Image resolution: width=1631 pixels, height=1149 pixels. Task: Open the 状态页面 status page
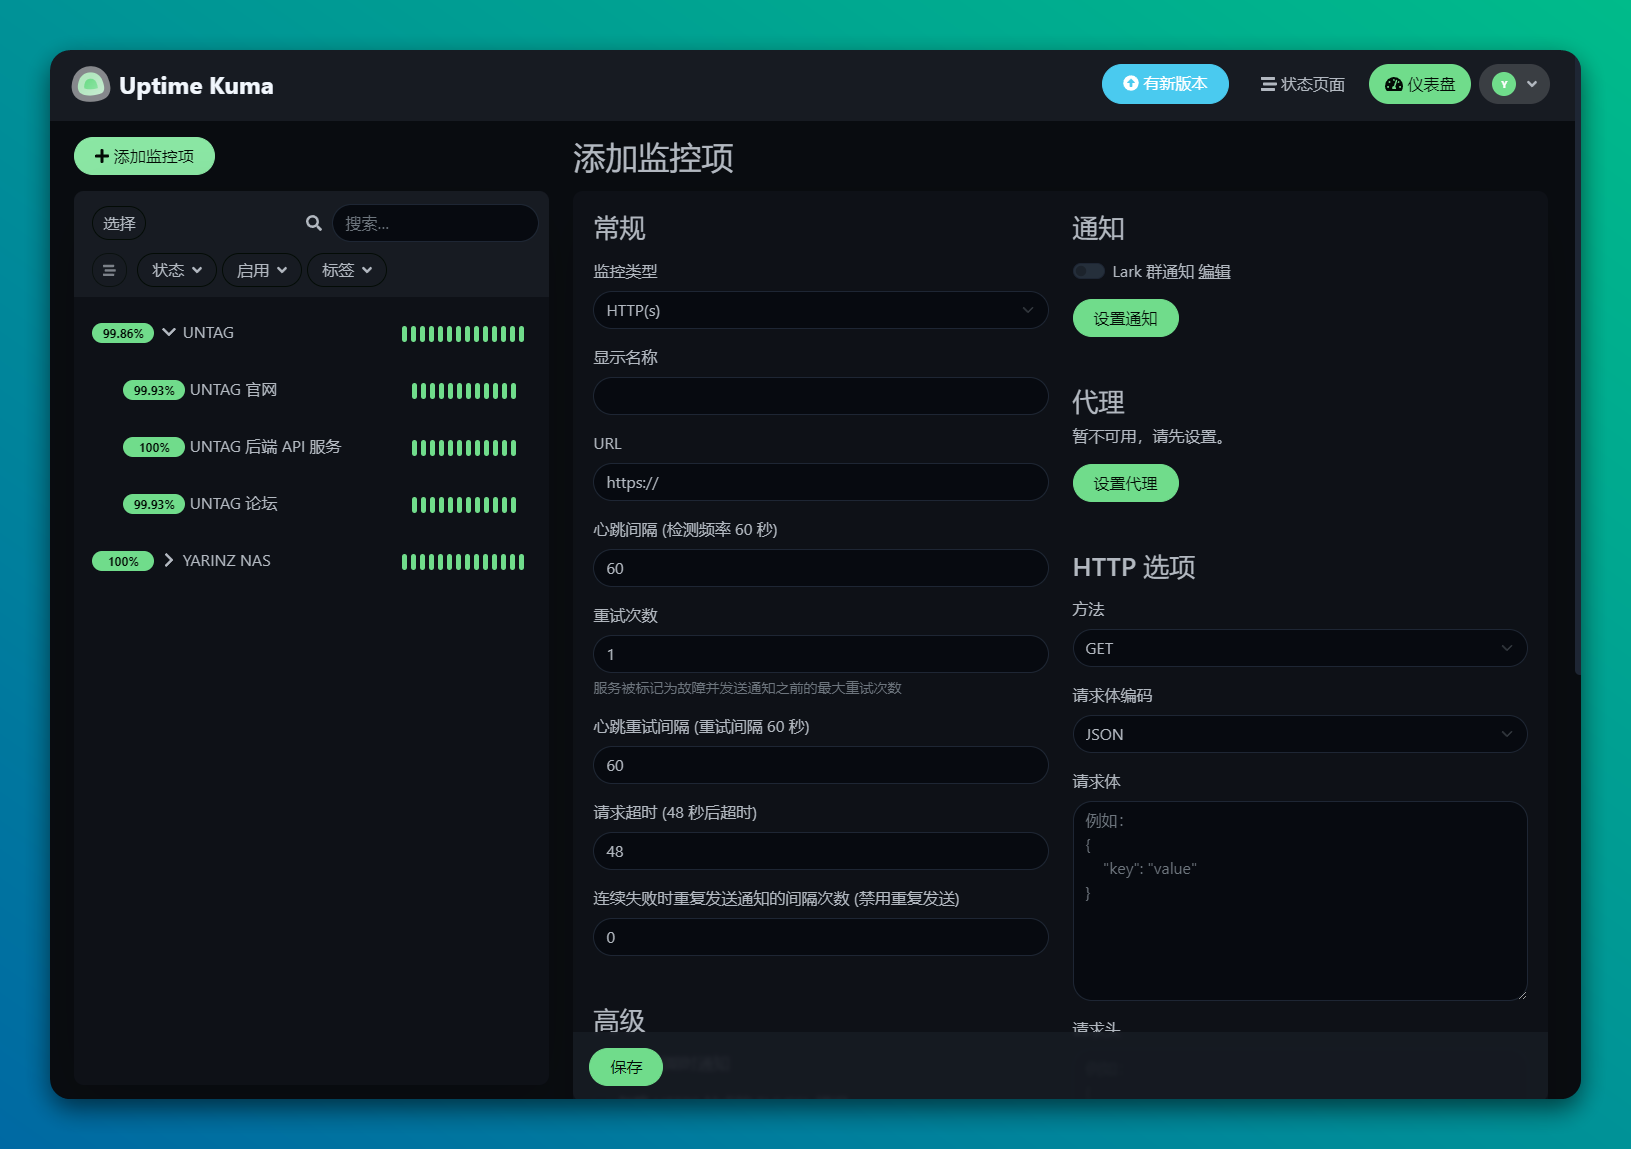[1302, 84]
